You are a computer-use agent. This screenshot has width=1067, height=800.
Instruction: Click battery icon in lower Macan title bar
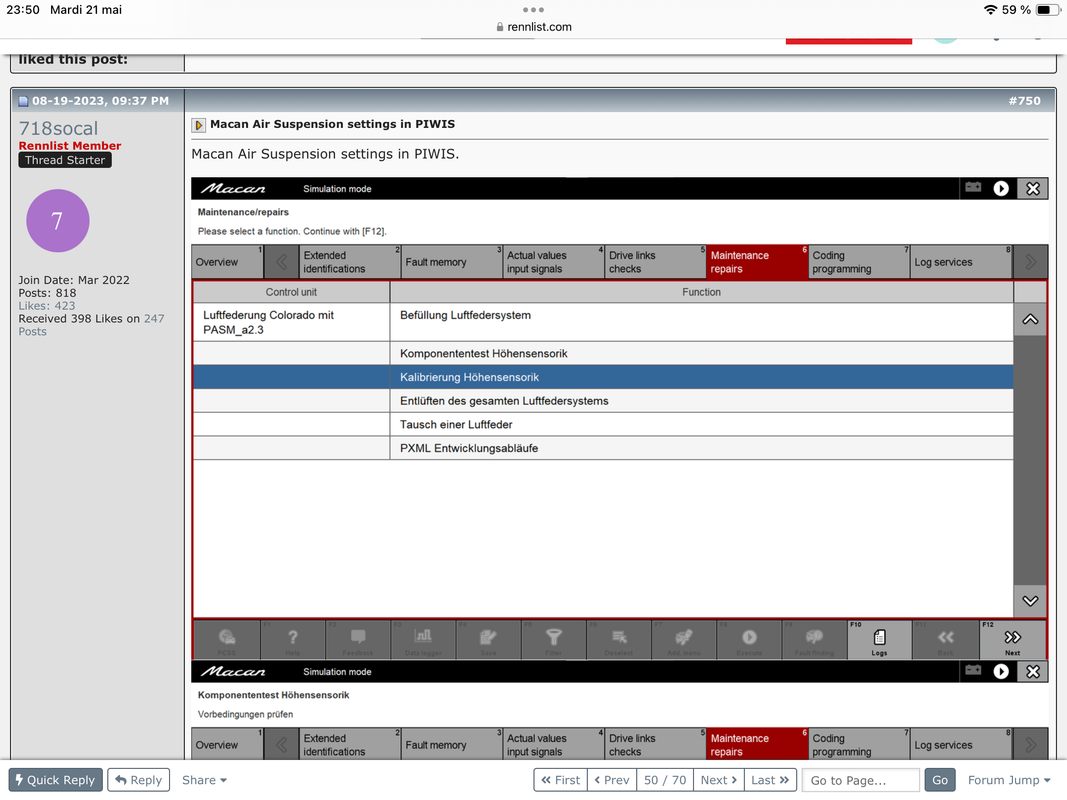click(973, 671)
